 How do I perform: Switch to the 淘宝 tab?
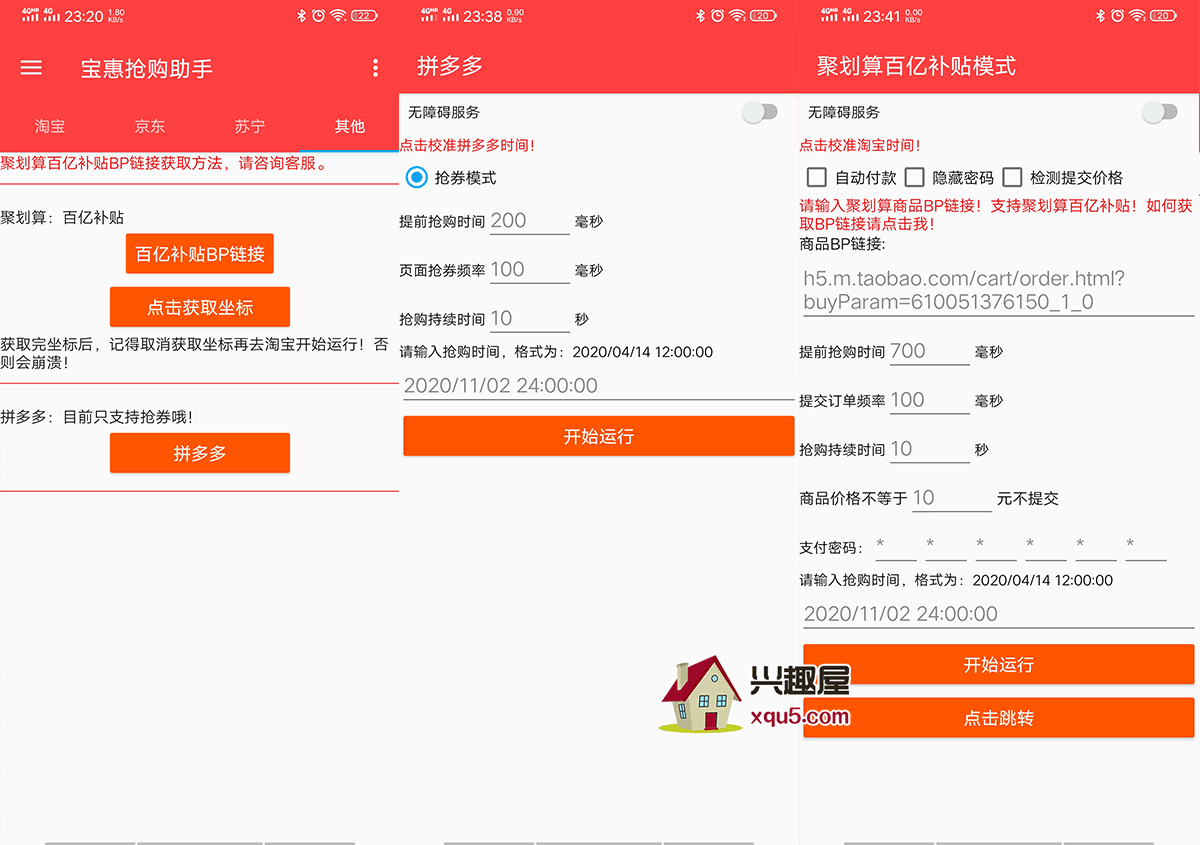(50, 126)
